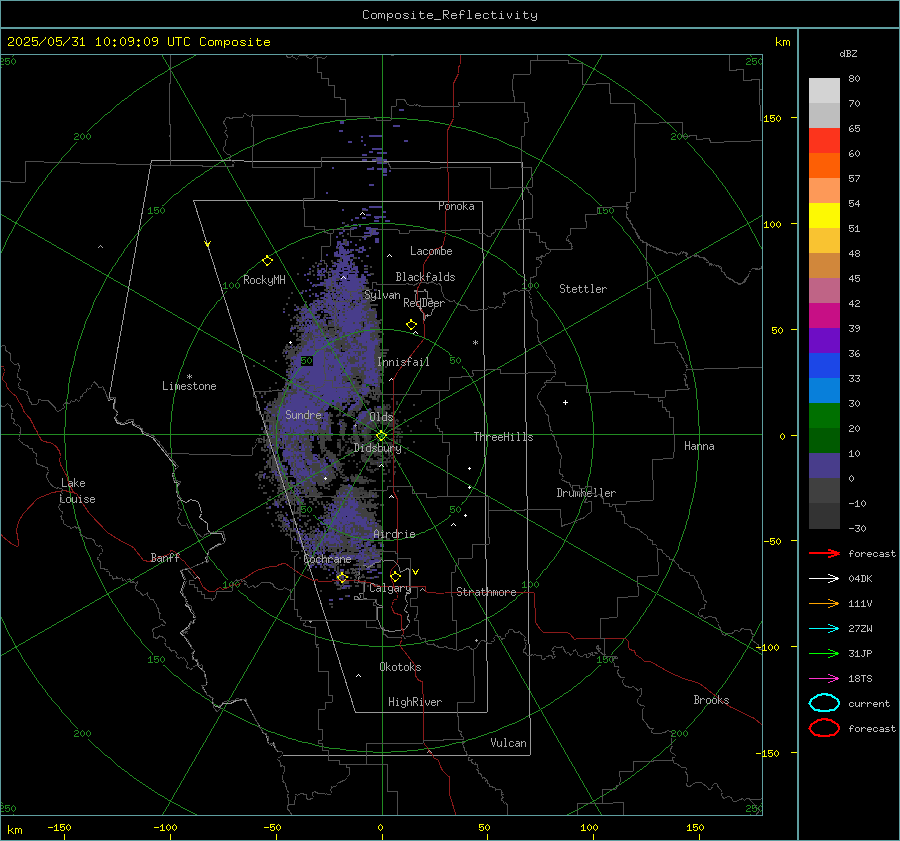Click the Strathmore label
This screenshot has height=841, width=900.
coord(486,592)
